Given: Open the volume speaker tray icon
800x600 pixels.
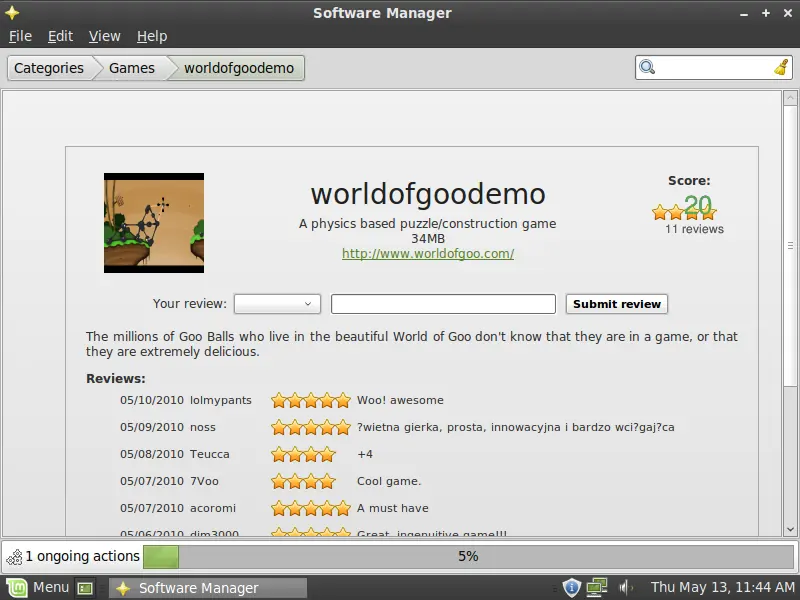Looking at the screenshot, I should tap(625, 587).
